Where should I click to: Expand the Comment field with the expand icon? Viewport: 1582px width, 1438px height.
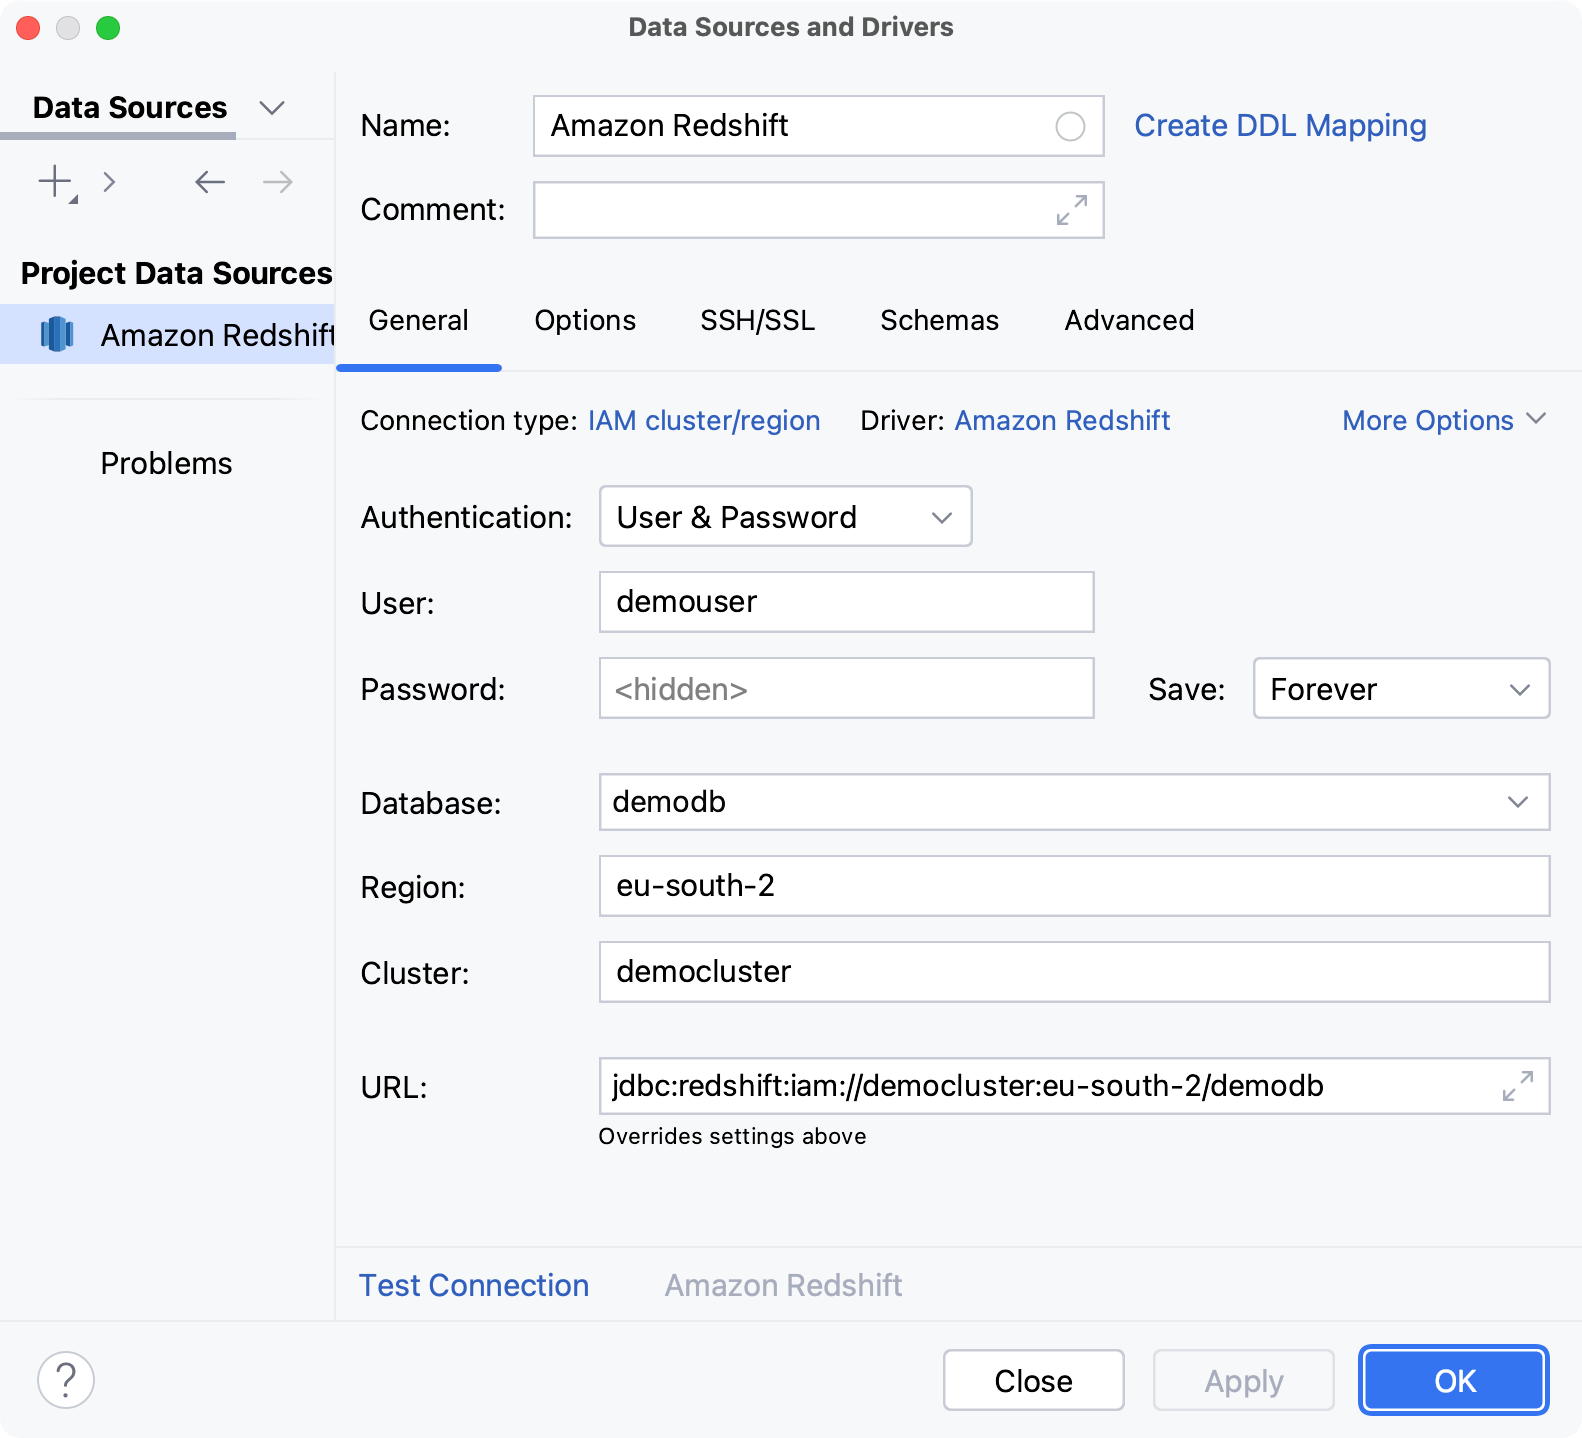(x=1071, y=210)
